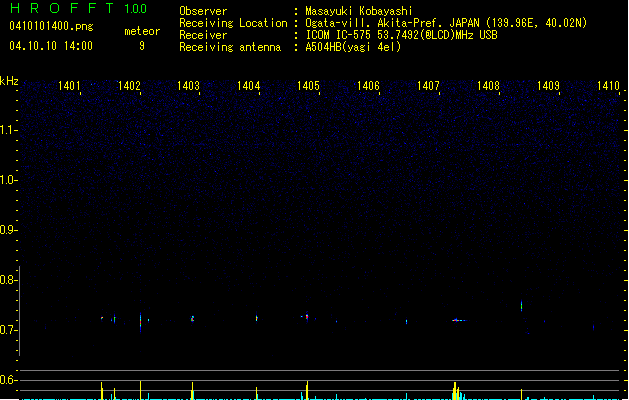Viewport: 629px width, 400px height.
Task: Click the 1404 time axis label
Action: (248, 86)
